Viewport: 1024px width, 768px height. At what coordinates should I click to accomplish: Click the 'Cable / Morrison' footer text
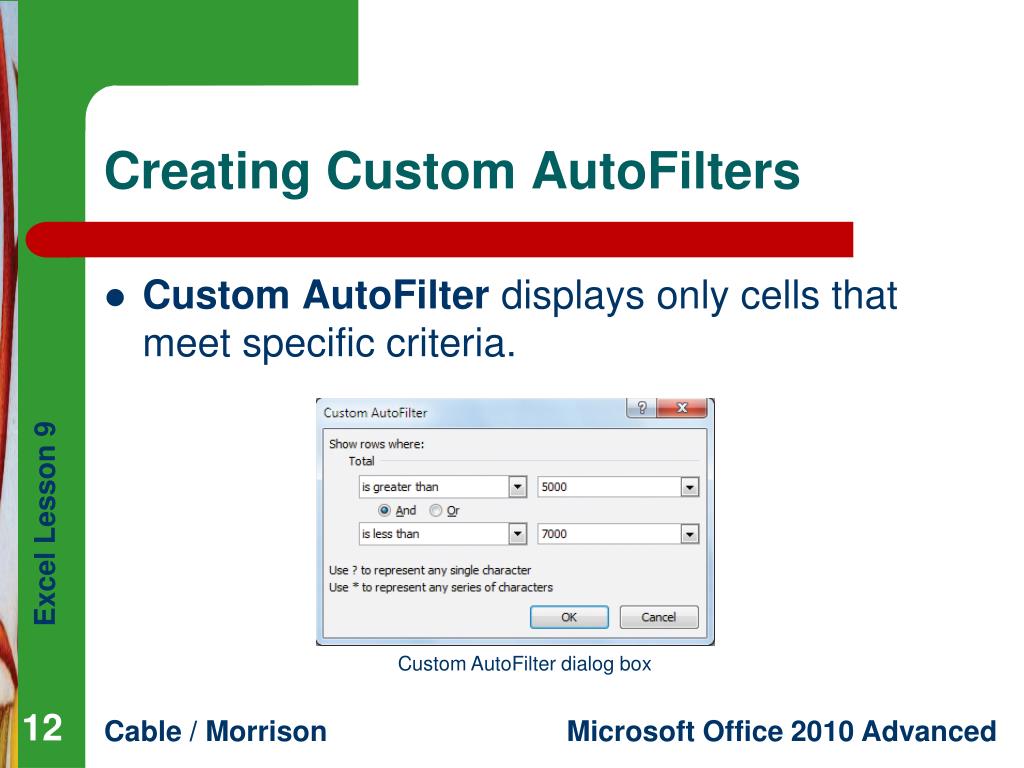pyautogui.click(x=216, y=731)
